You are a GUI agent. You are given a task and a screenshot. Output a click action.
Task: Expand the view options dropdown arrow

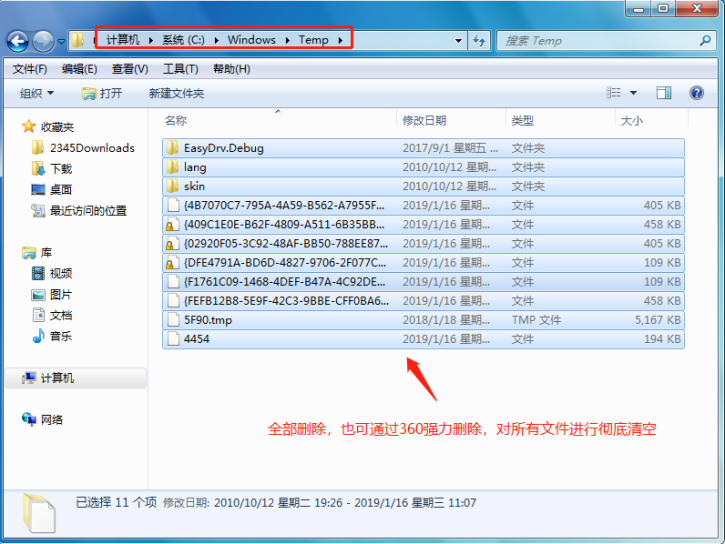[633, 93]
